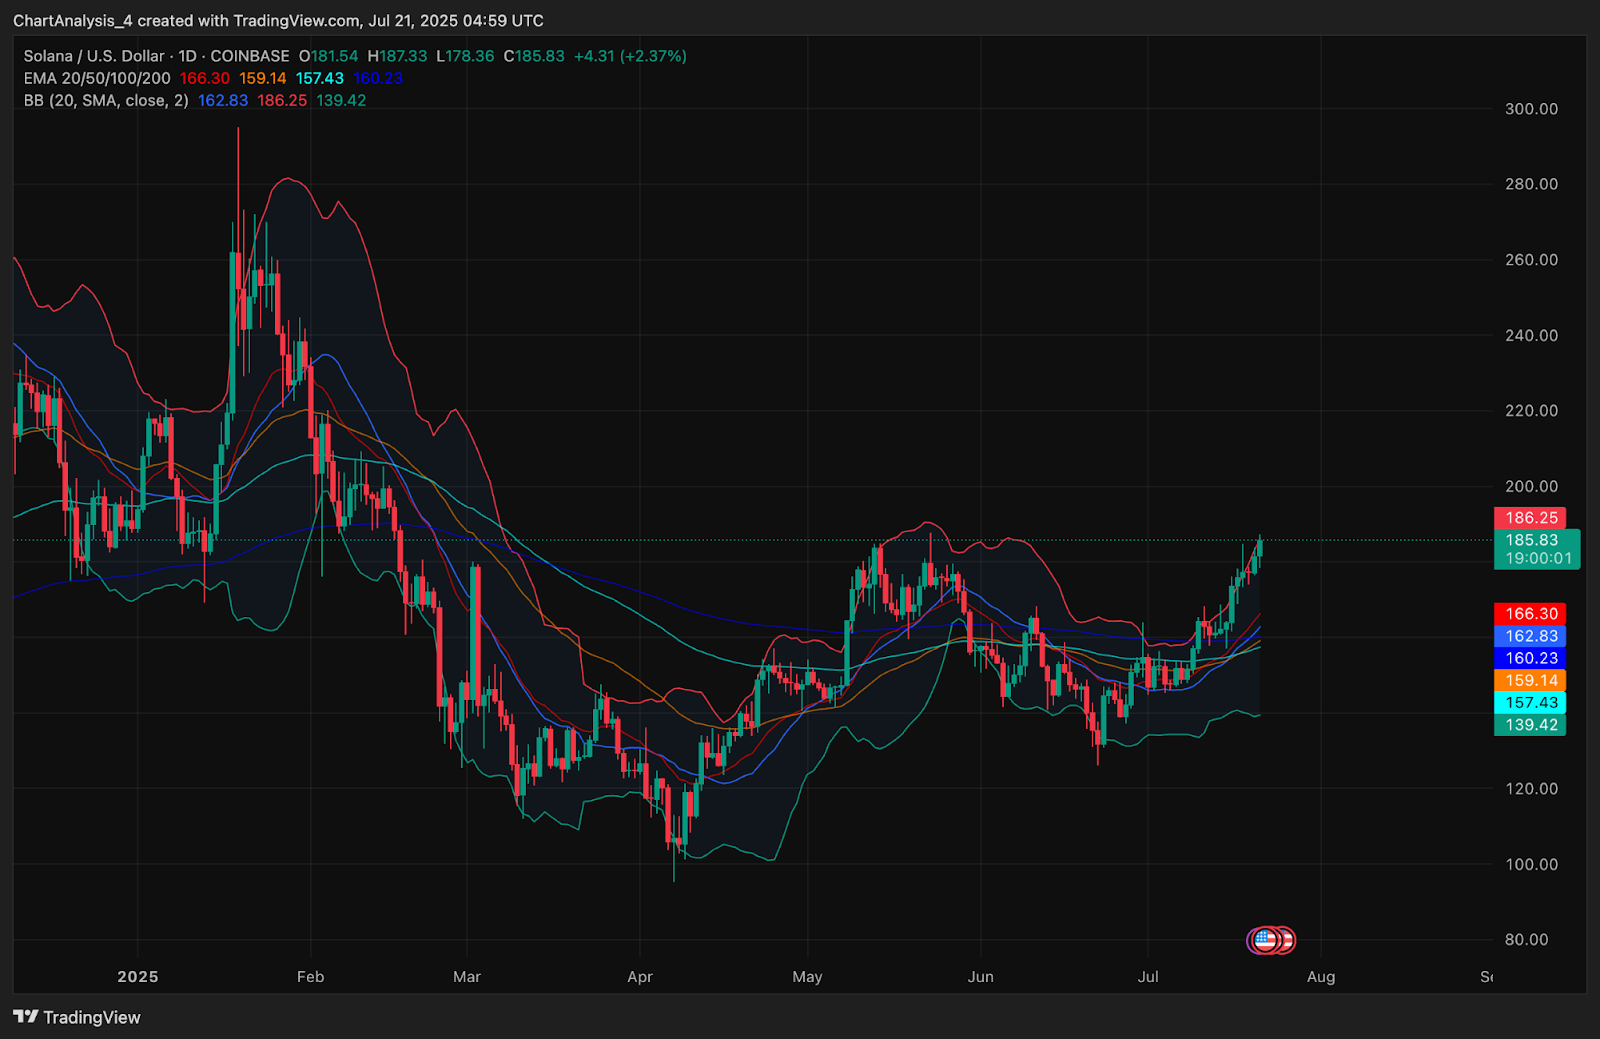
Task: Click the Jul label on time axis
Action: (1148, 976)
